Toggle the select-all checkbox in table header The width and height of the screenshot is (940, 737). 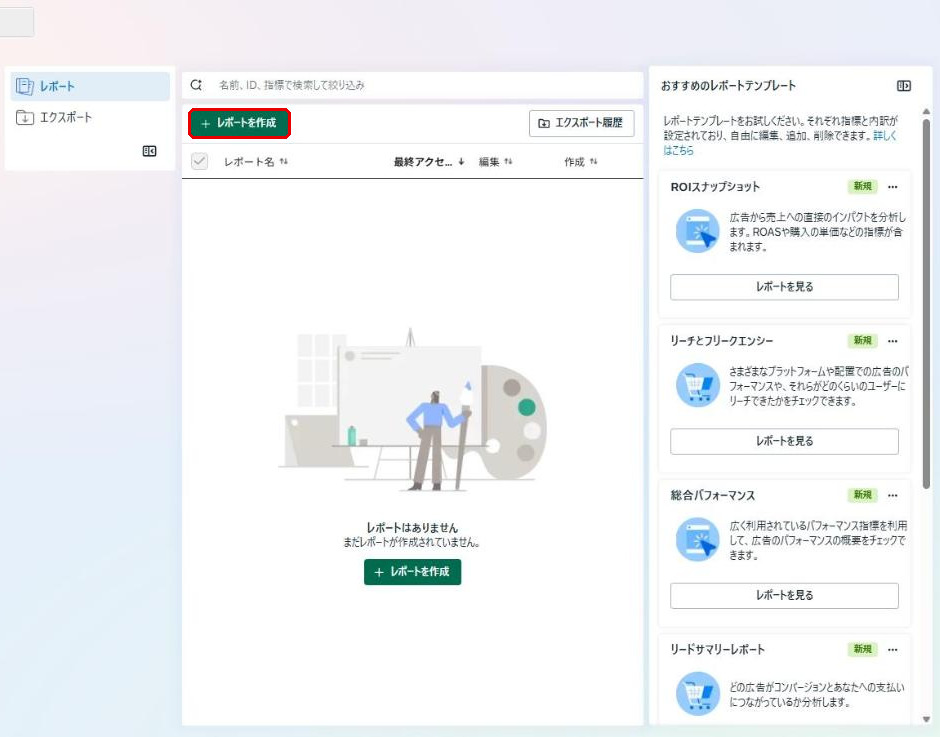[199, 161]
